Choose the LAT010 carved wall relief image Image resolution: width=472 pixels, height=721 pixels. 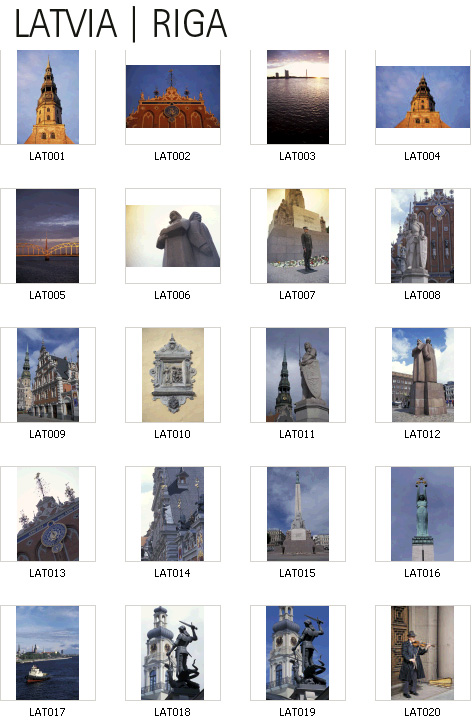pos(173,375)
